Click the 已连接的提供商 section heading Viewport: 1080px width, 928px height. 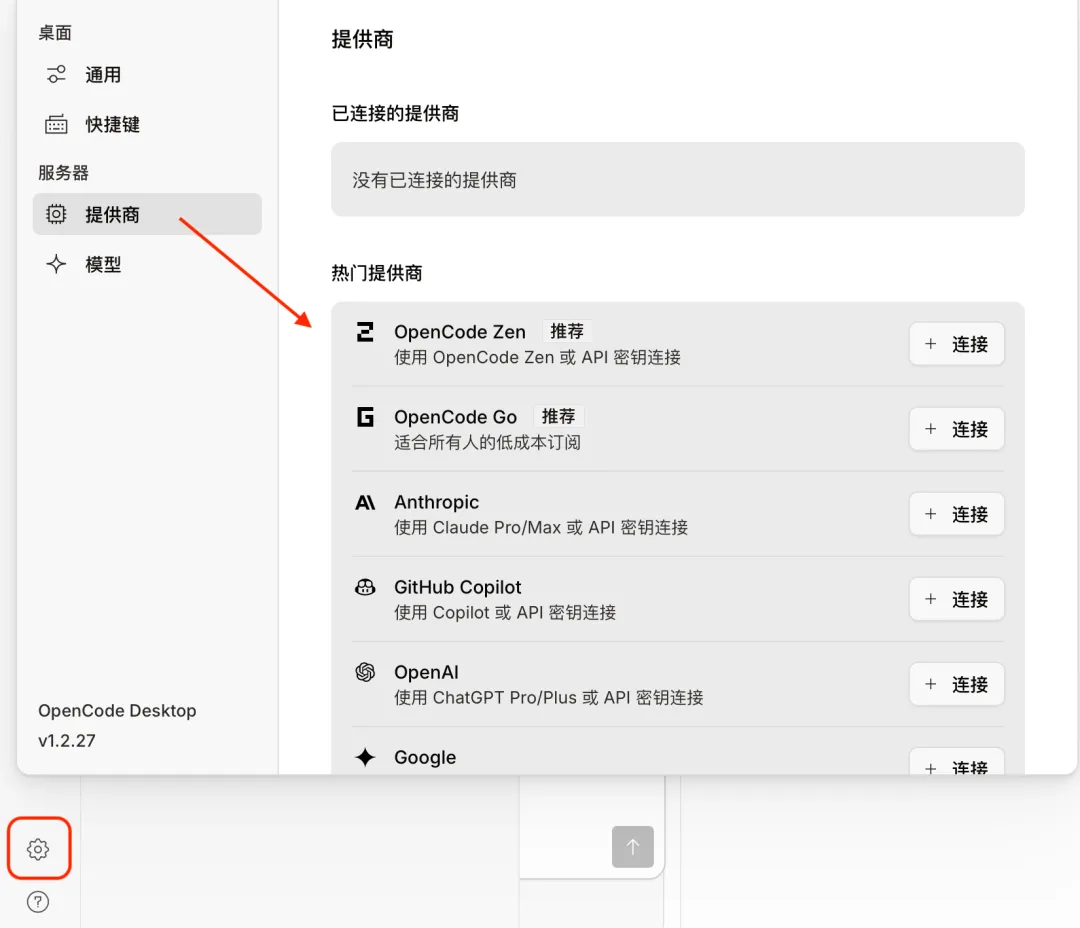click(x=395, y=113)
